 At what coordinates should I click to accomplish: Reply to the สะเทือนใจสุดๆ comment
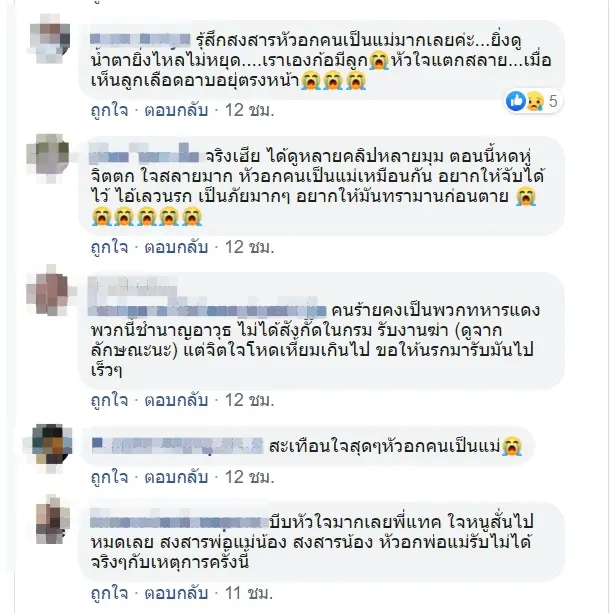[176, 477]
